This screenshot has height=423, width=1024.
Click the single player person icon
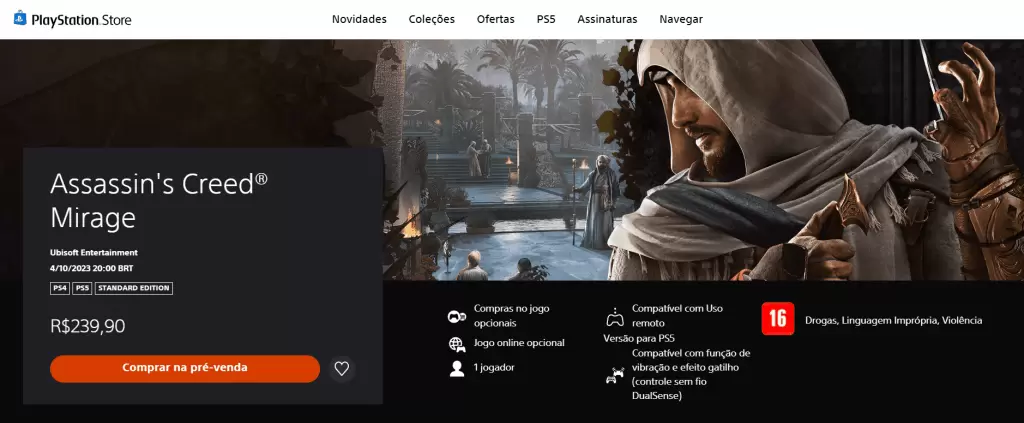pyautogui.click(x=456, y=369)
